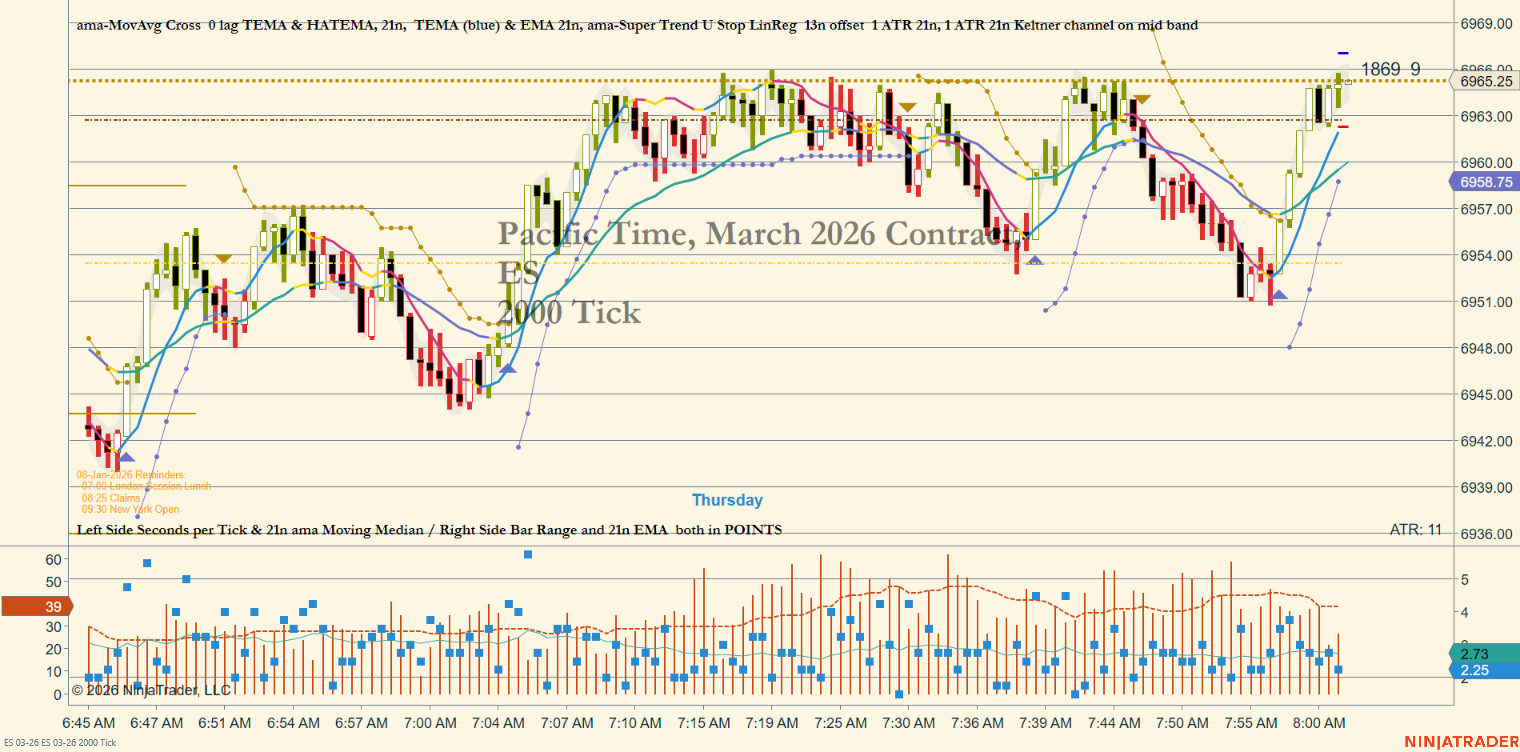Screen dimensions: 1520x752
Task: Click the 6960.00 price axis label
Action: [x=1484, y=162]
